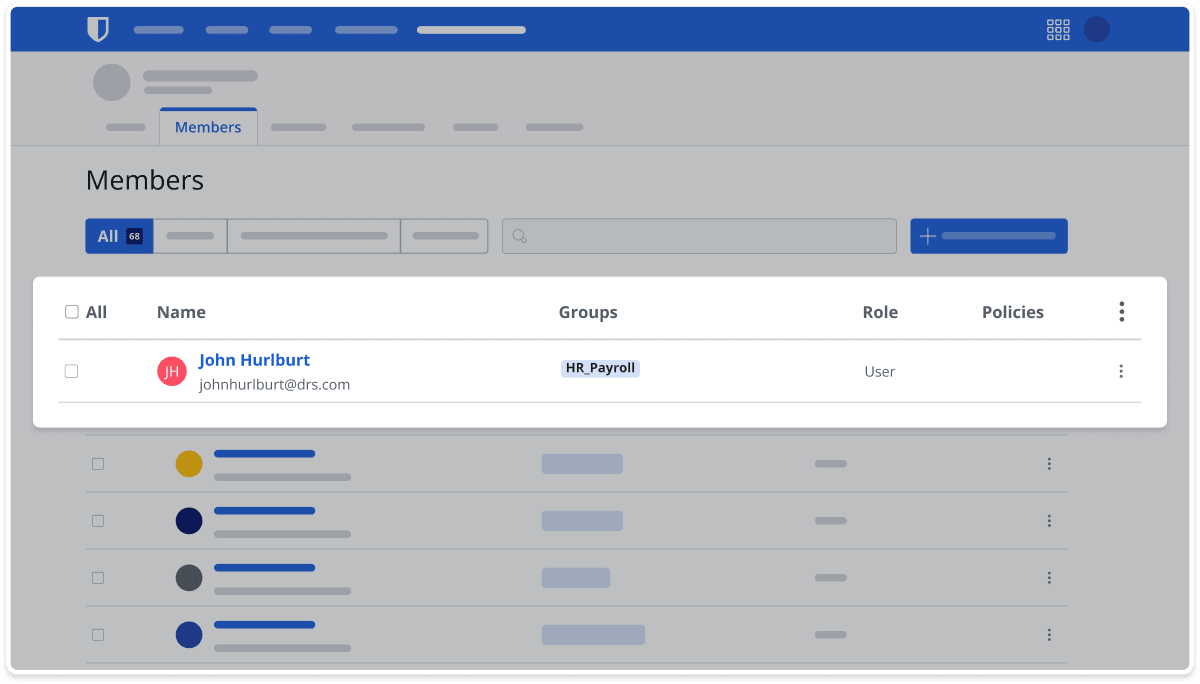Click the plus icon on the blue button
This screenshot has height=684, width=1200.
(927, 236)
